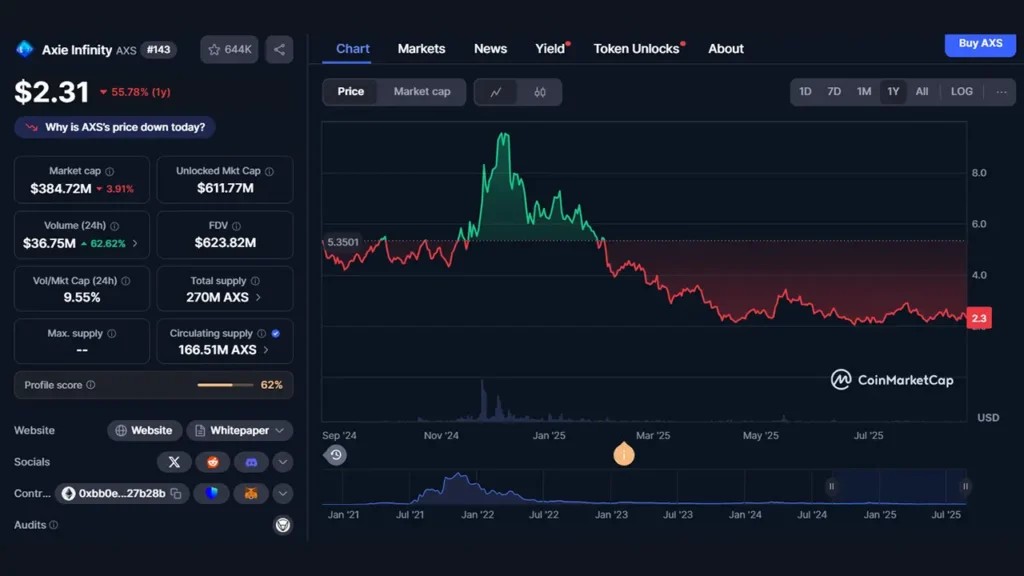This screenshot has height=576, width=1024.
Task: Add AXS to watchlist via star icon
Action: tap(214, 50)
